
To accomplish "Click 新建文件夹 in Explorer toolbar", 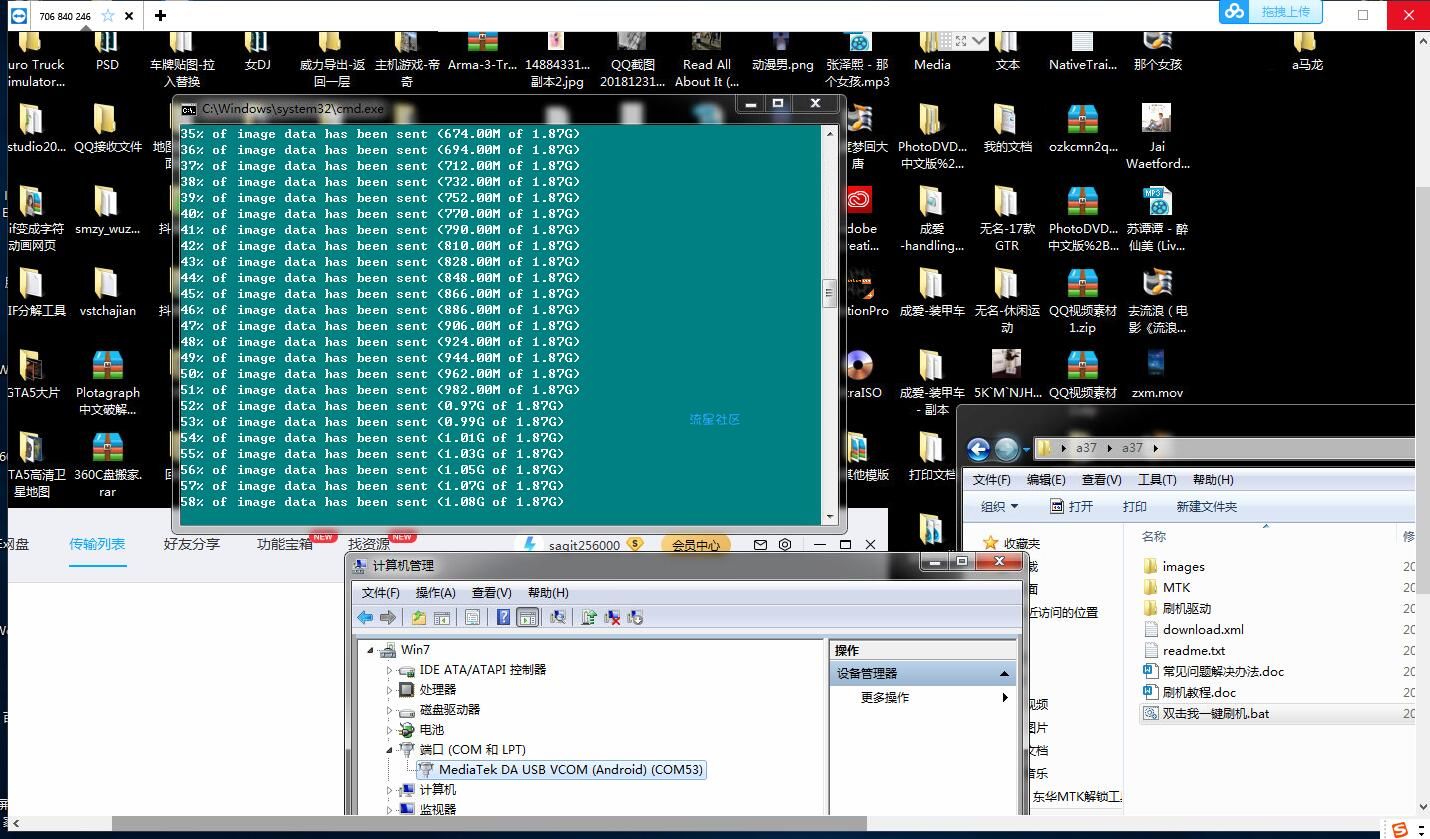I will coord(1207,507).
